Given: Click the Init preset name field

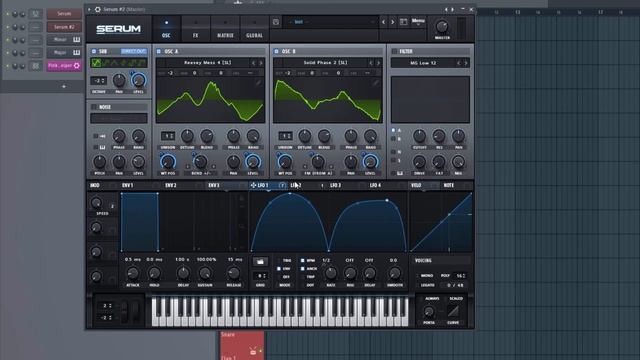Looking at the screenshot, I should tap(331, 22).
